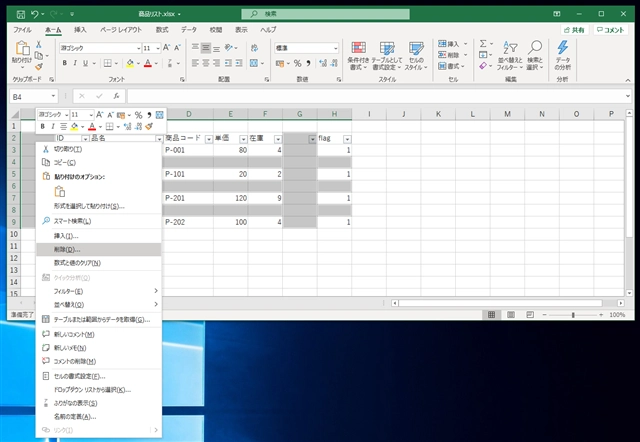The width and height of the screenshot is (640, 442).
Task: Toggle center alignment in mini toolbar
Action: tap(63, 127)
